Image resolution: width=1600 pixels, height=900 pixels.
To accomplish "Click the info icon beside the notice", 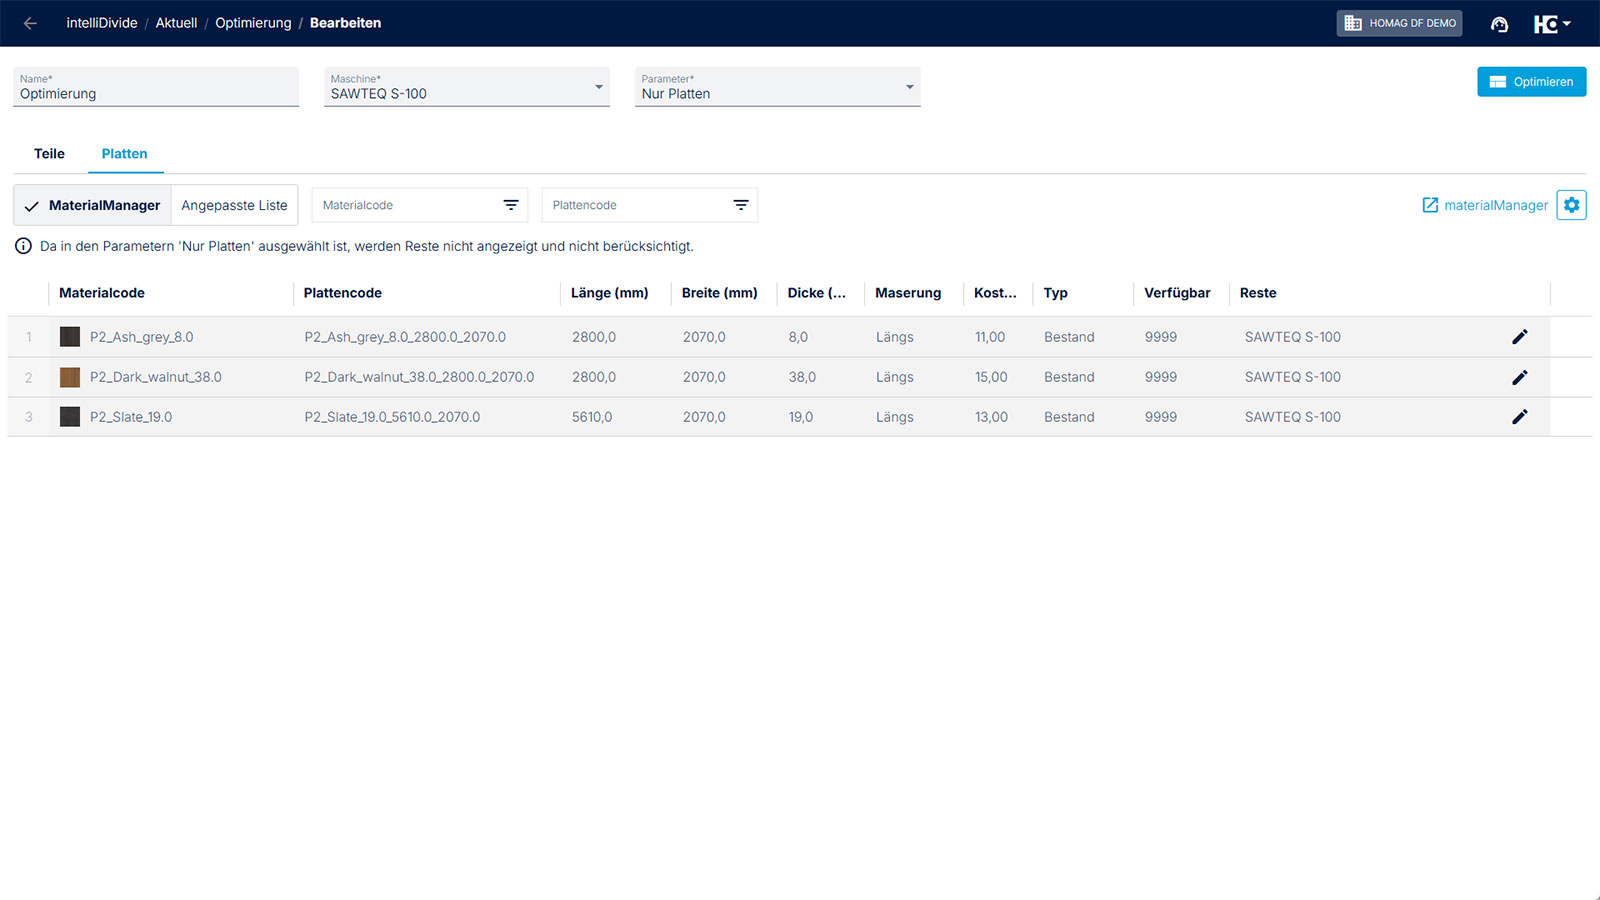I will coord(23,246).
